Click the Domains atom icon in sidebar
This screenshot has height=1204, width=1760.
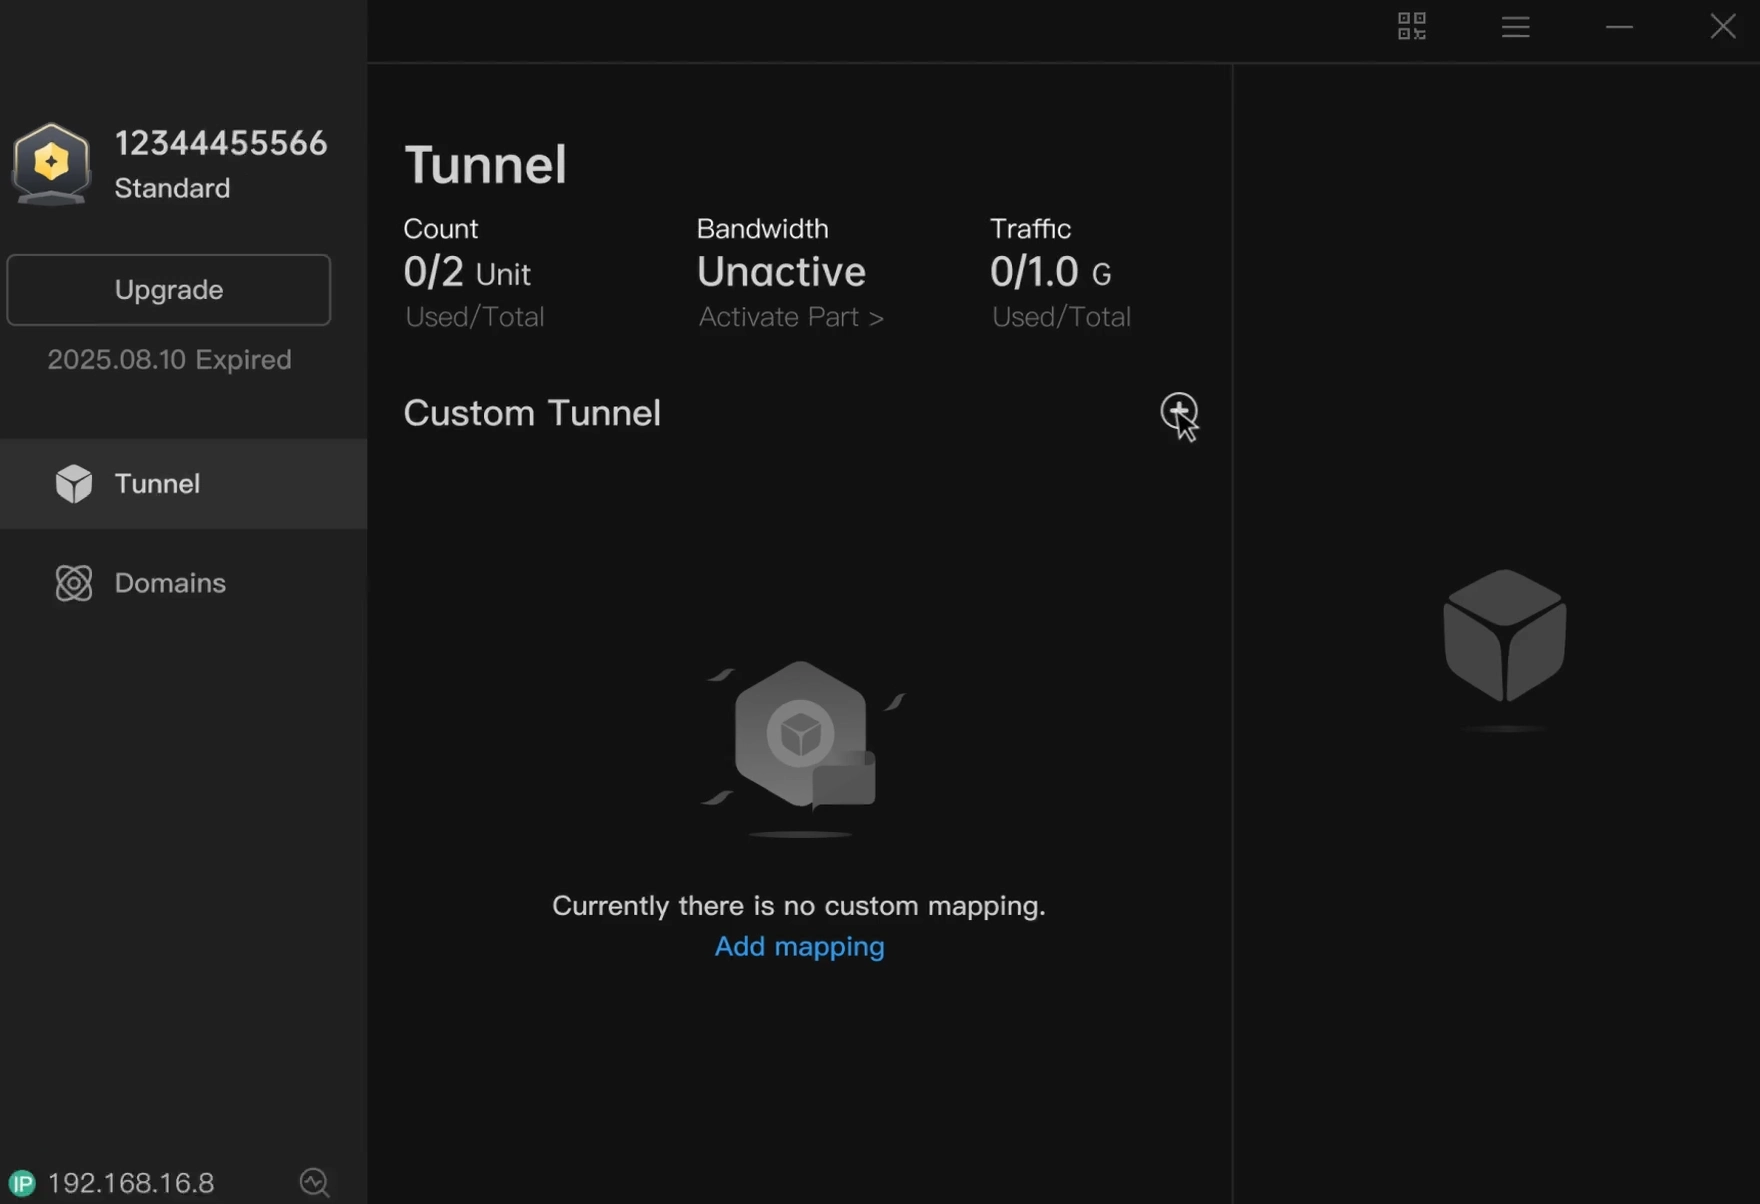point(74,583)
